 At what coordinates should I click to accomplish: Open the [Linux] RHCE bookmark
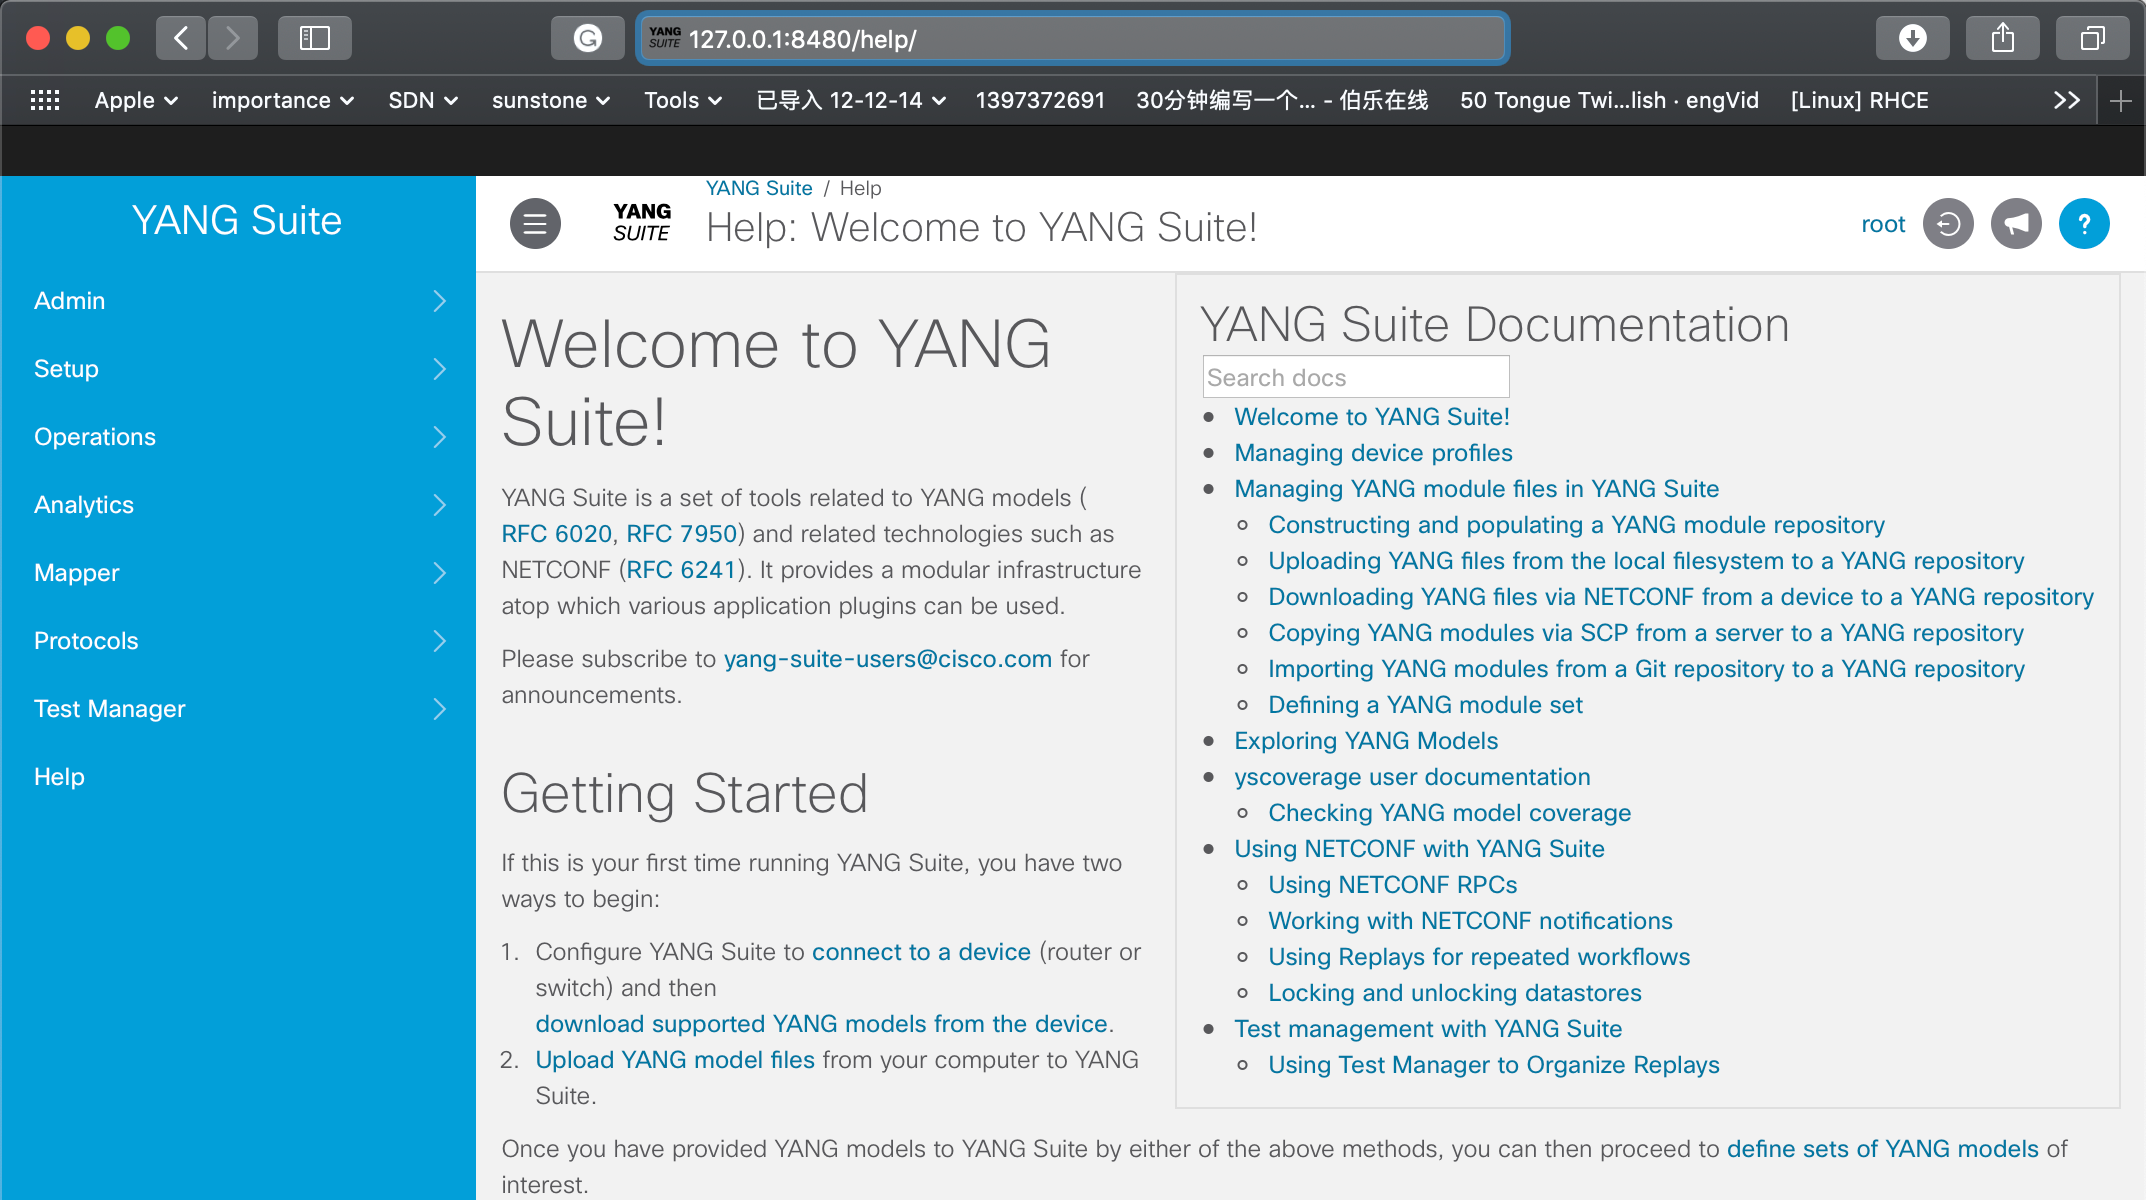(1860, 100)
